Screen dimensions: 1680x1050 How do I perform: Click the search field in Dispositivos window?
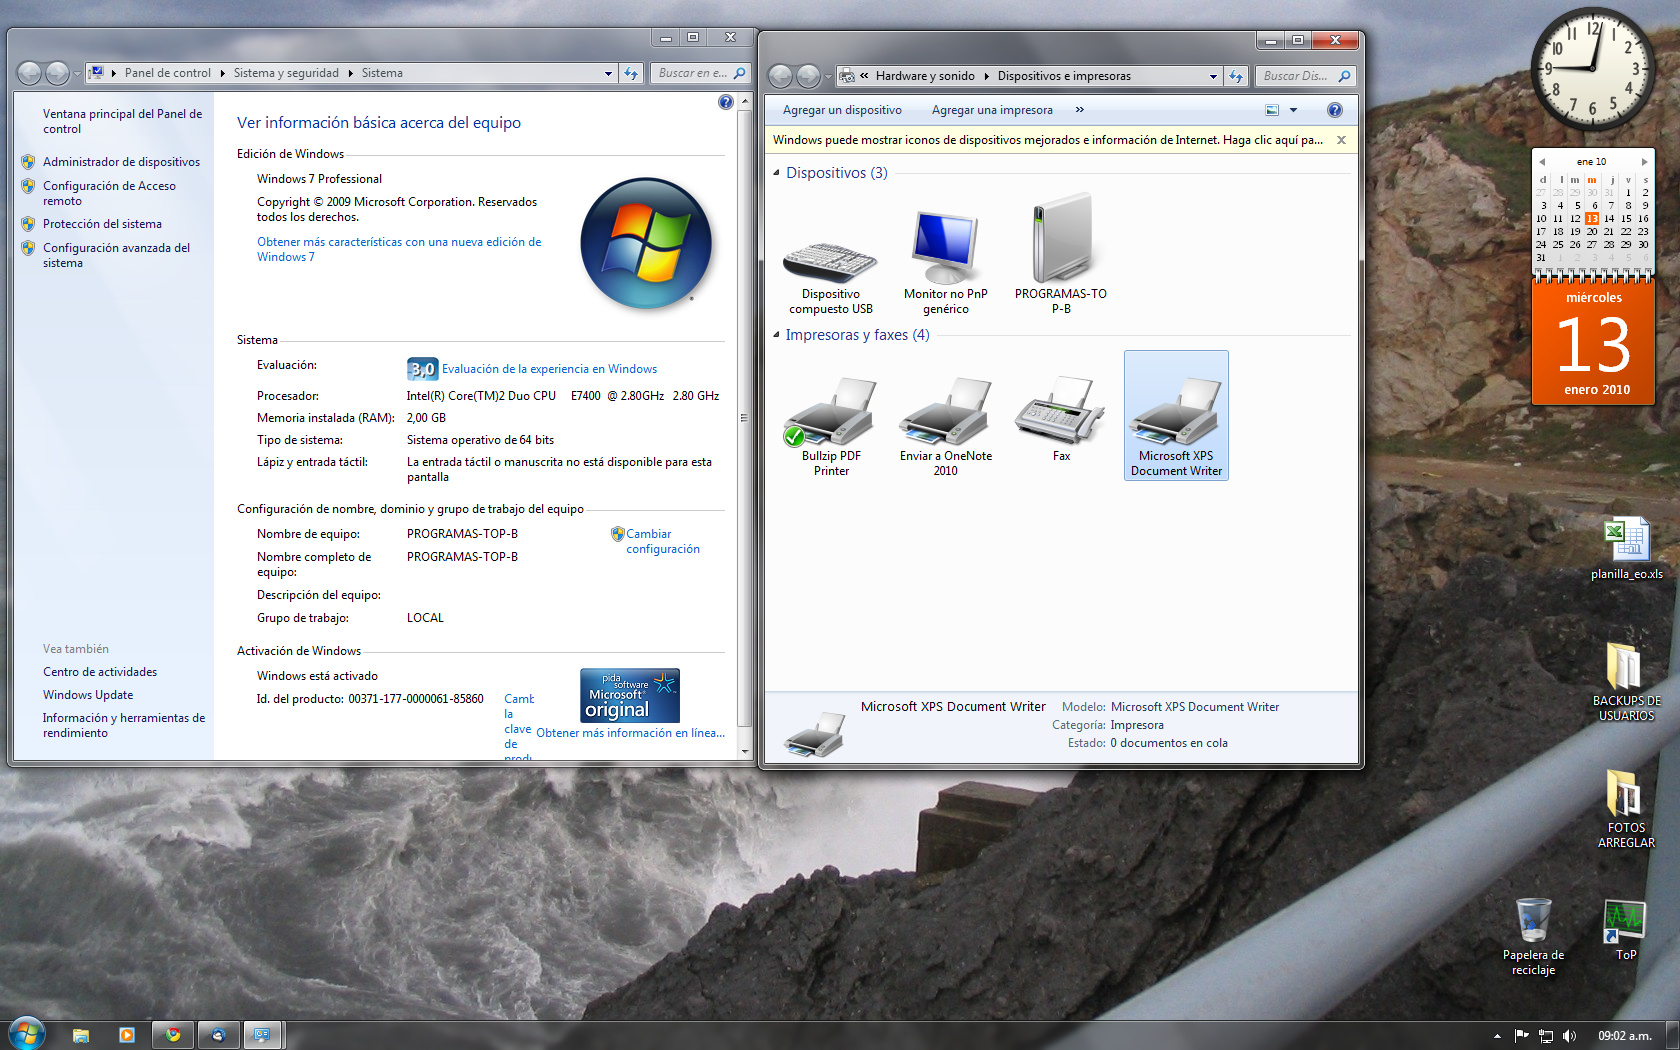click(x=1305, y=76)
